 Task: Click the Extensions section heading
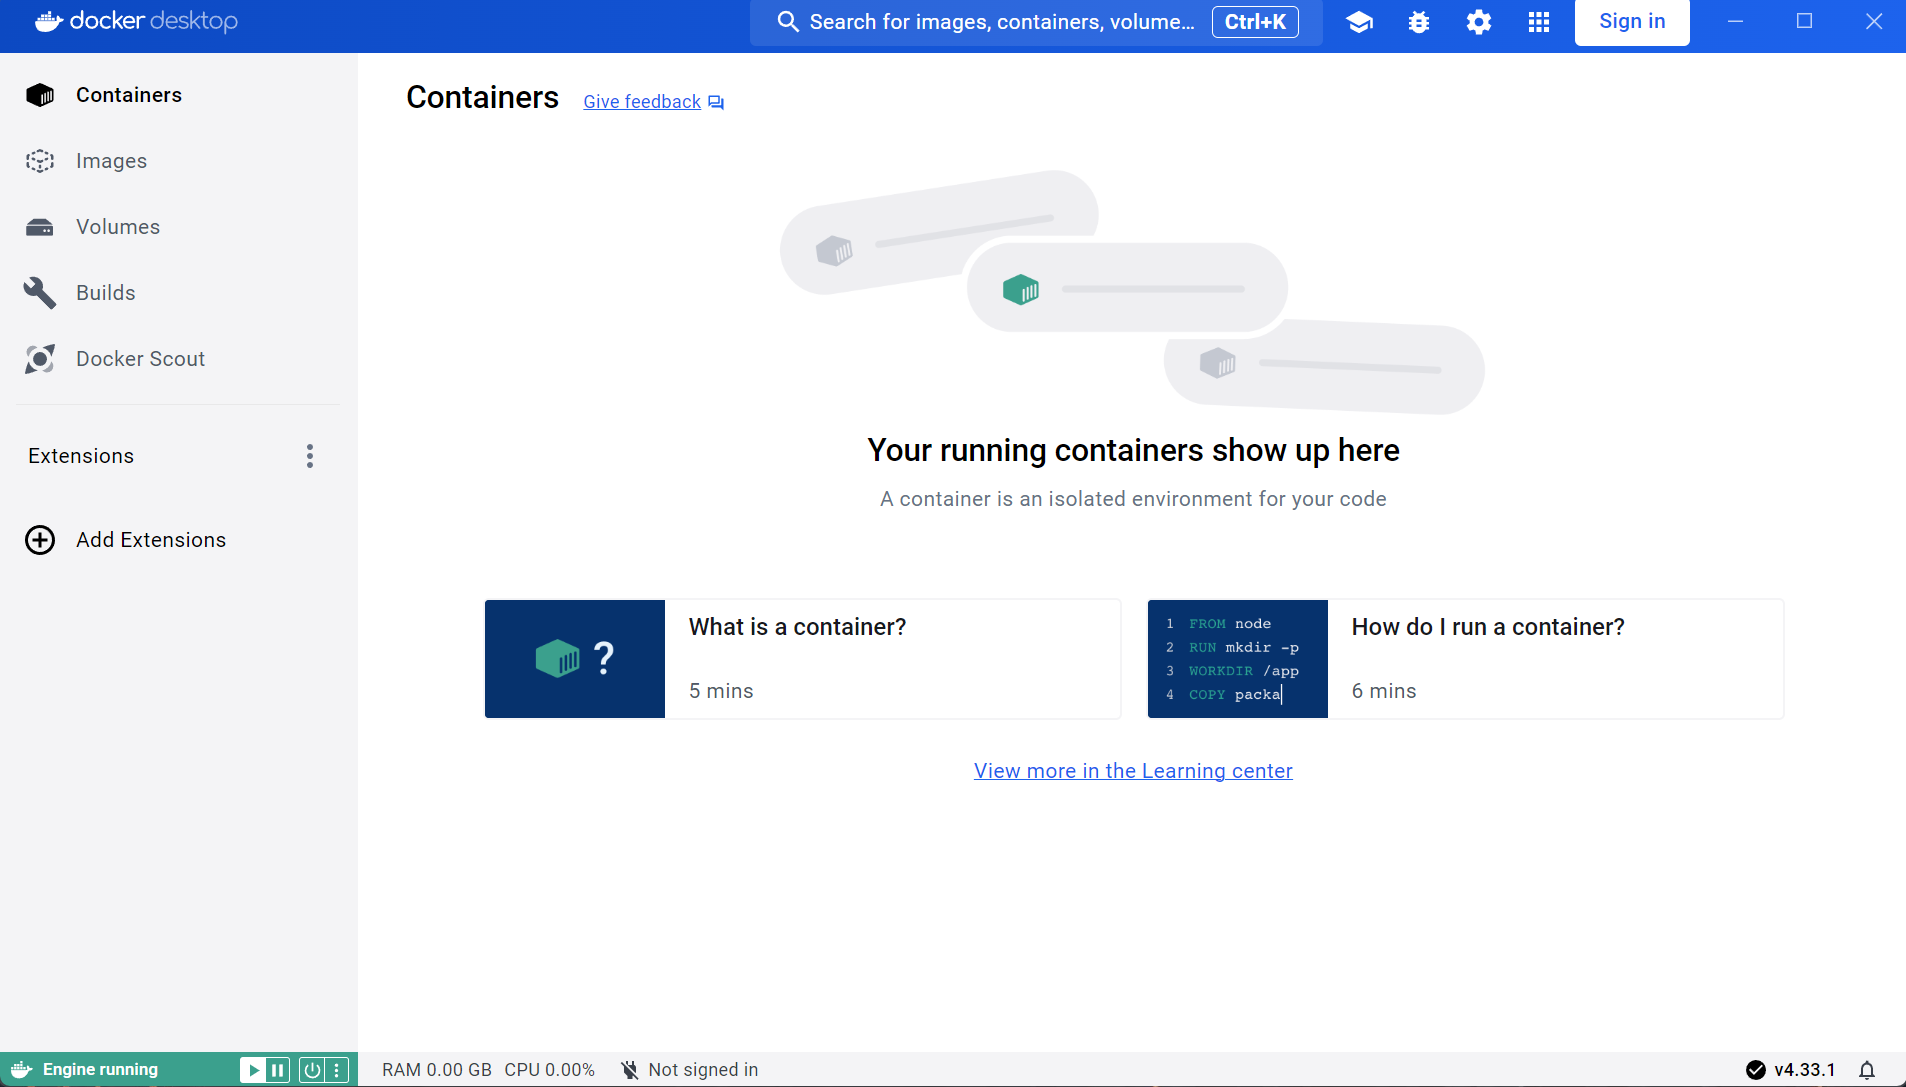81,456
